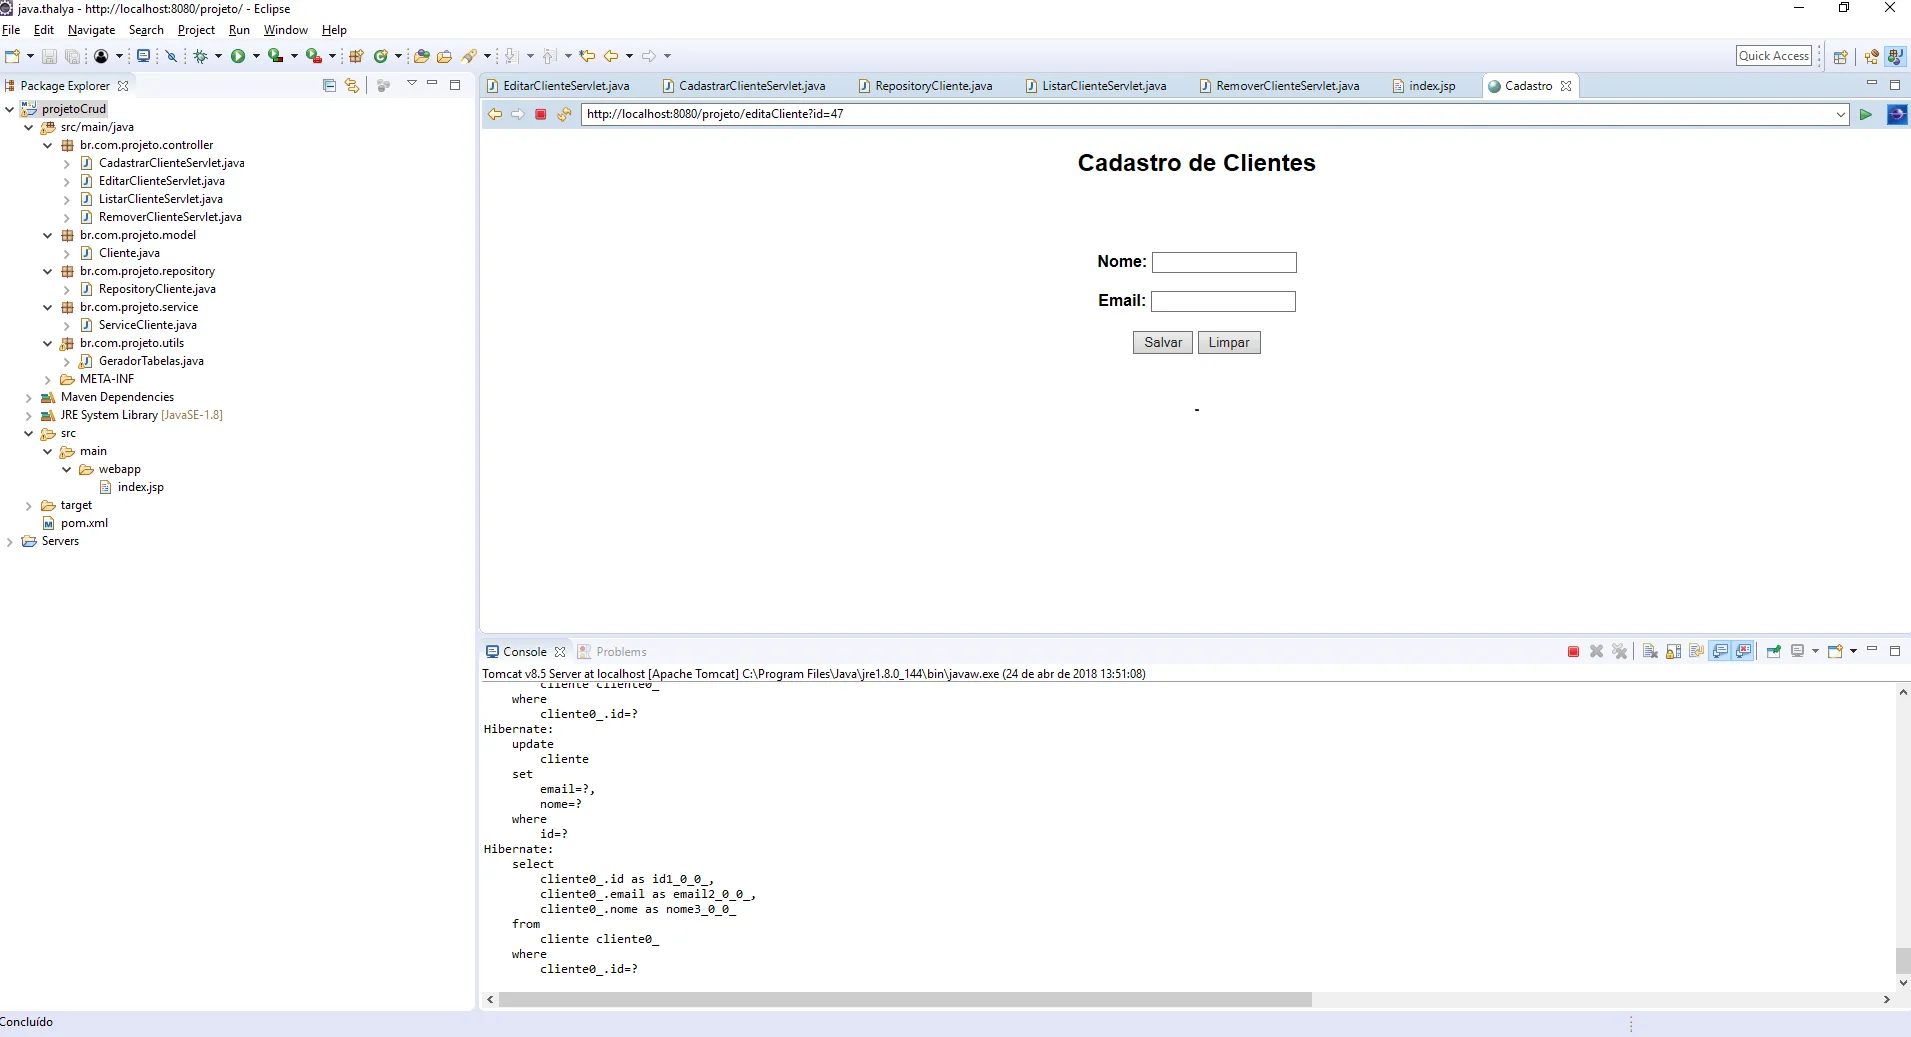Toggle Show Console When Standard Out Changes
The image size is (1911, 1037).
point(1720,652)
